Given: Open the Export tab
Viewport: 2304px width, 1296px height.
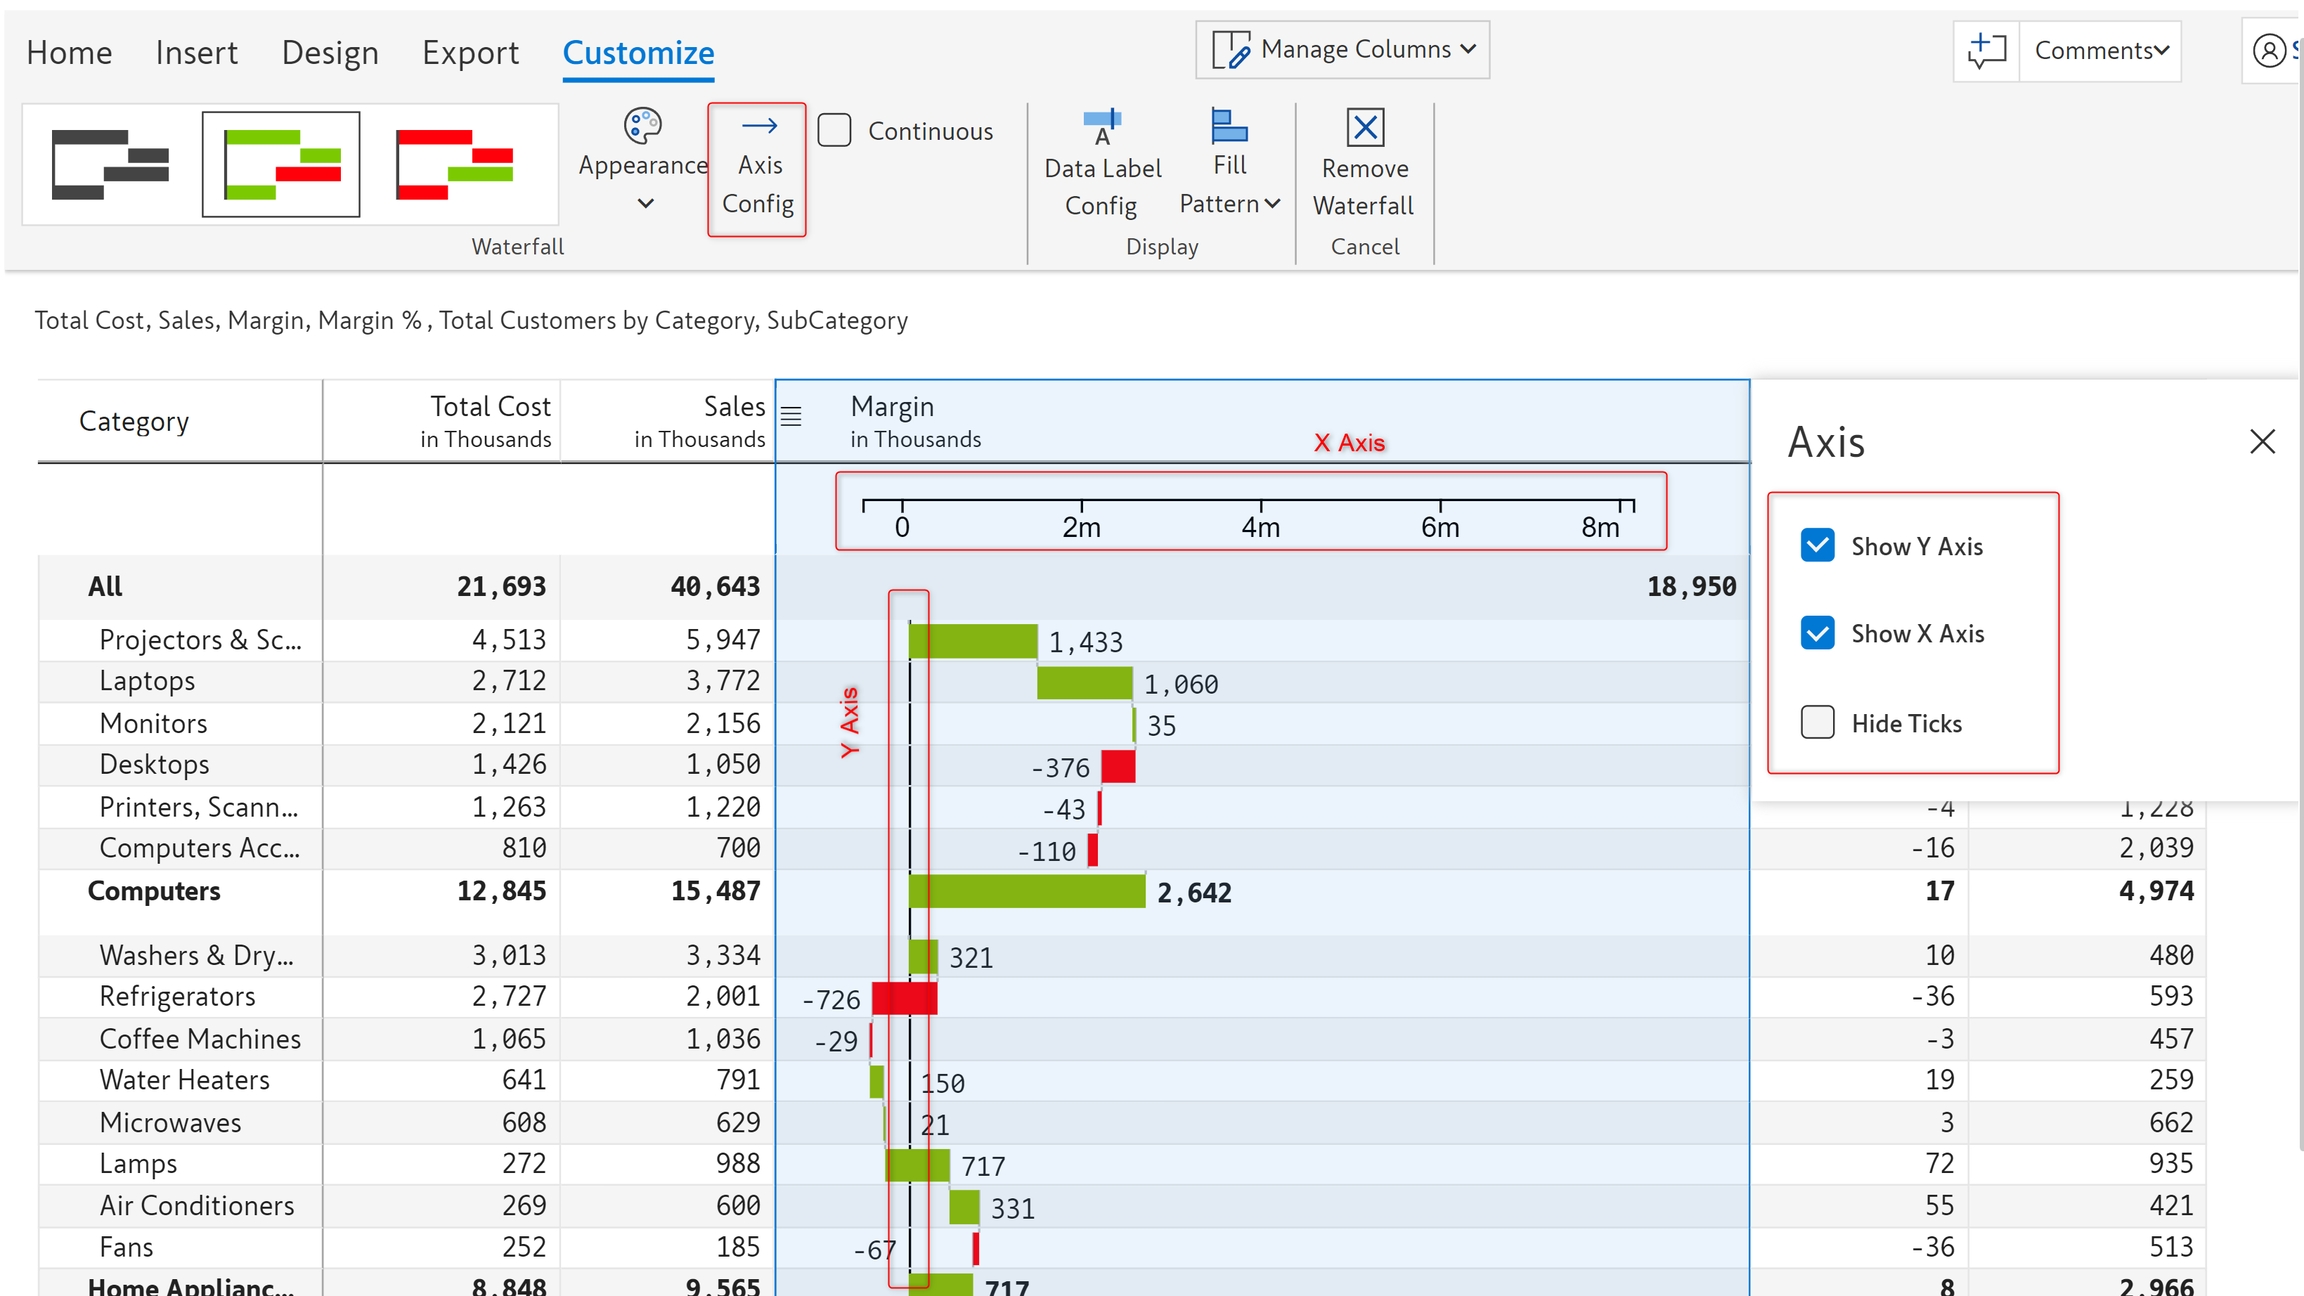Looking at the screenshot, I should pyautogui.click(x=470, y=52).
